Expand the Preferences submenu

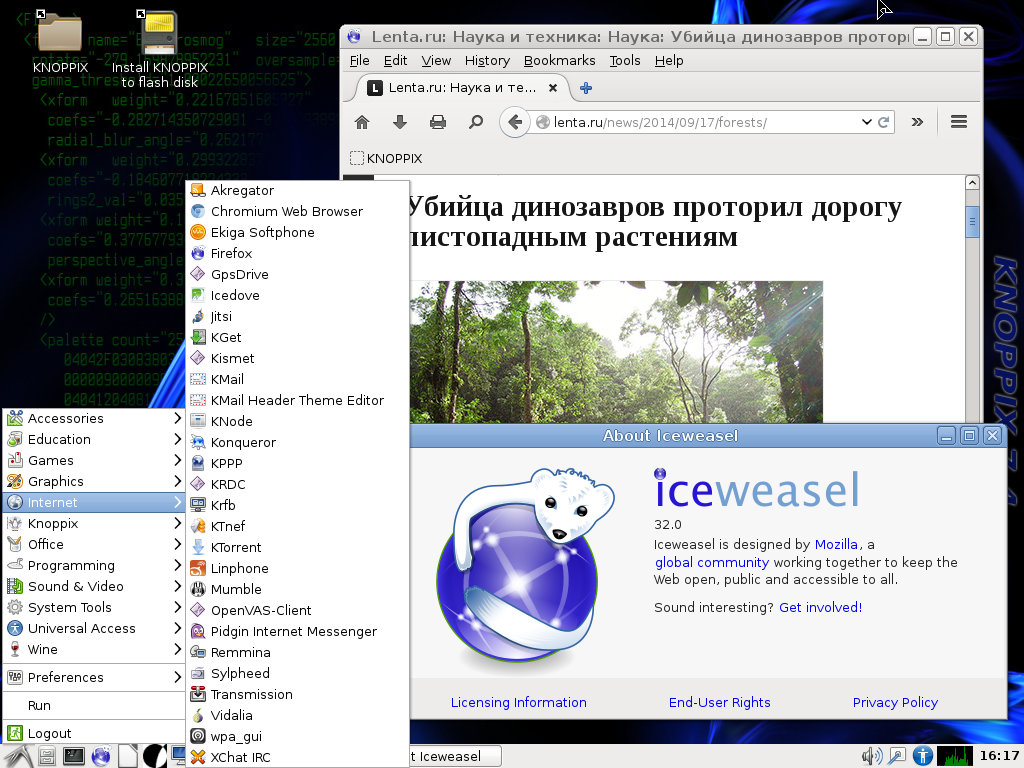(94, 677)
